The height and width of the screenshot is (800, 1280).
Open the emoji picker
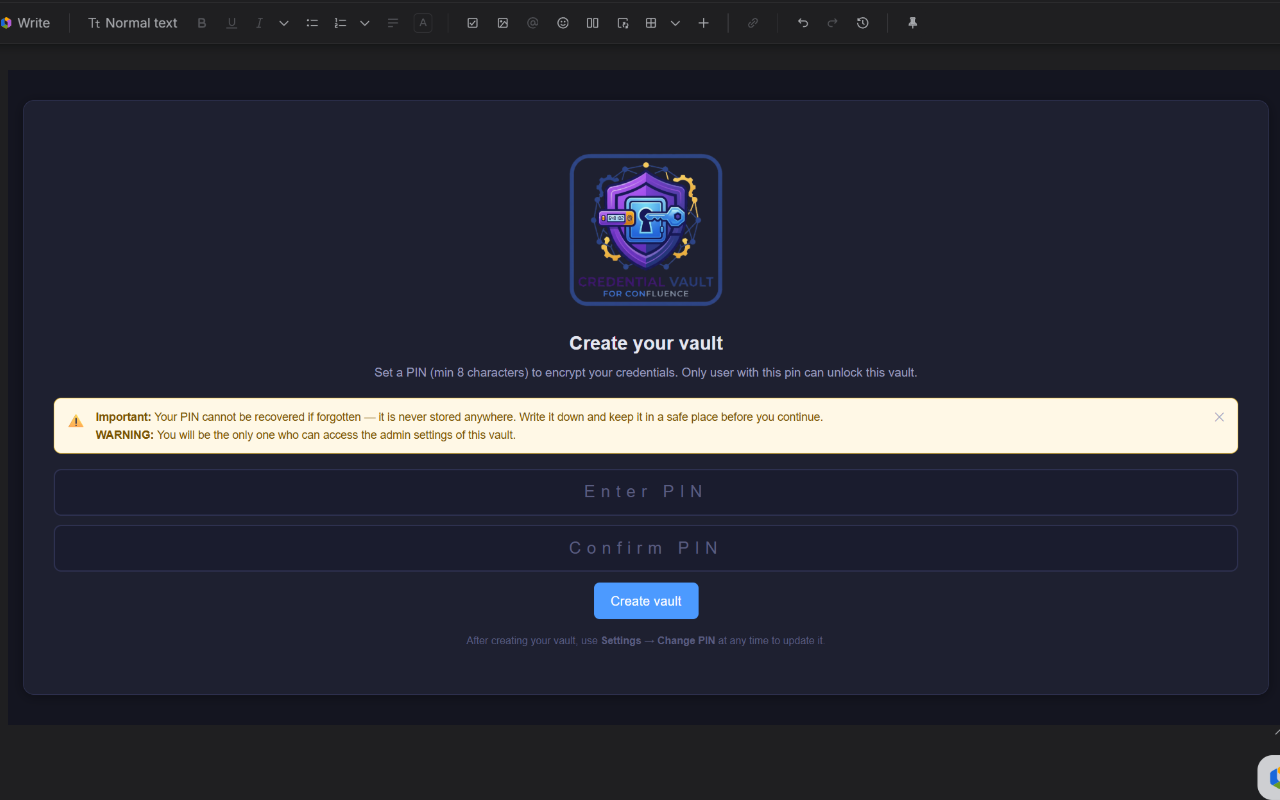coord(563,23)
